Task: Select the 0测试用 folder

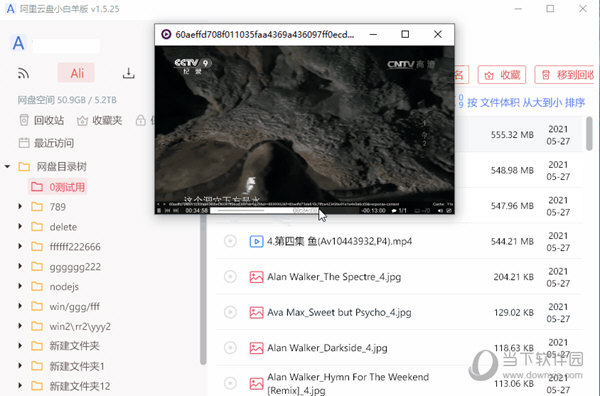Action: (58, 187)
